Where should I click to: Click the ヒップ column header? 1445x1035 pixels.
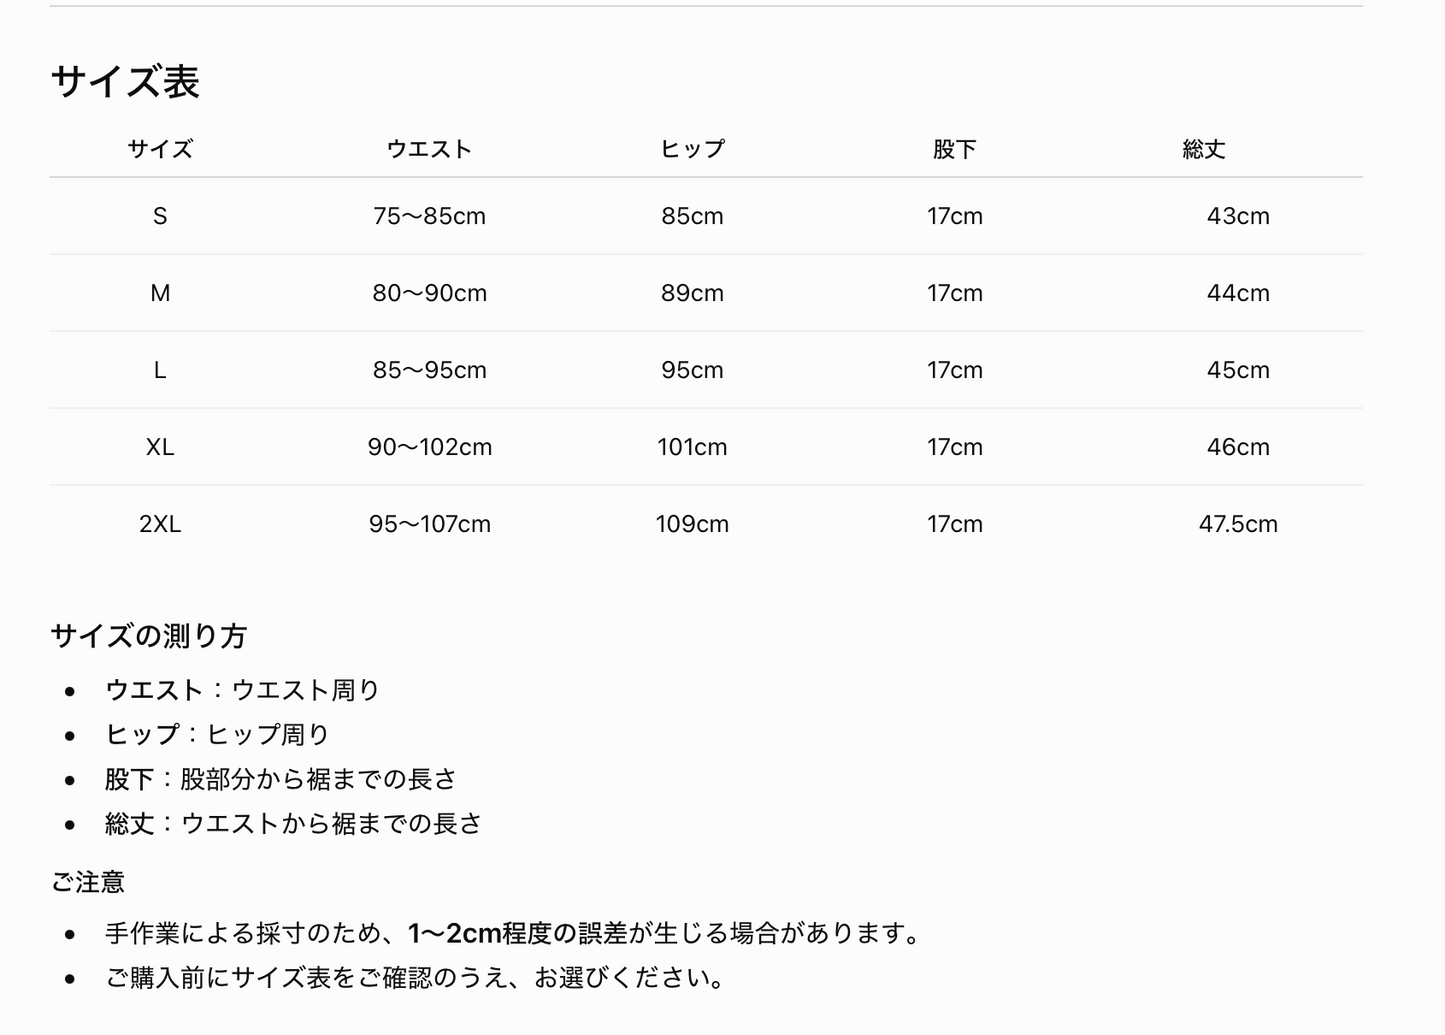click(692, 149)
